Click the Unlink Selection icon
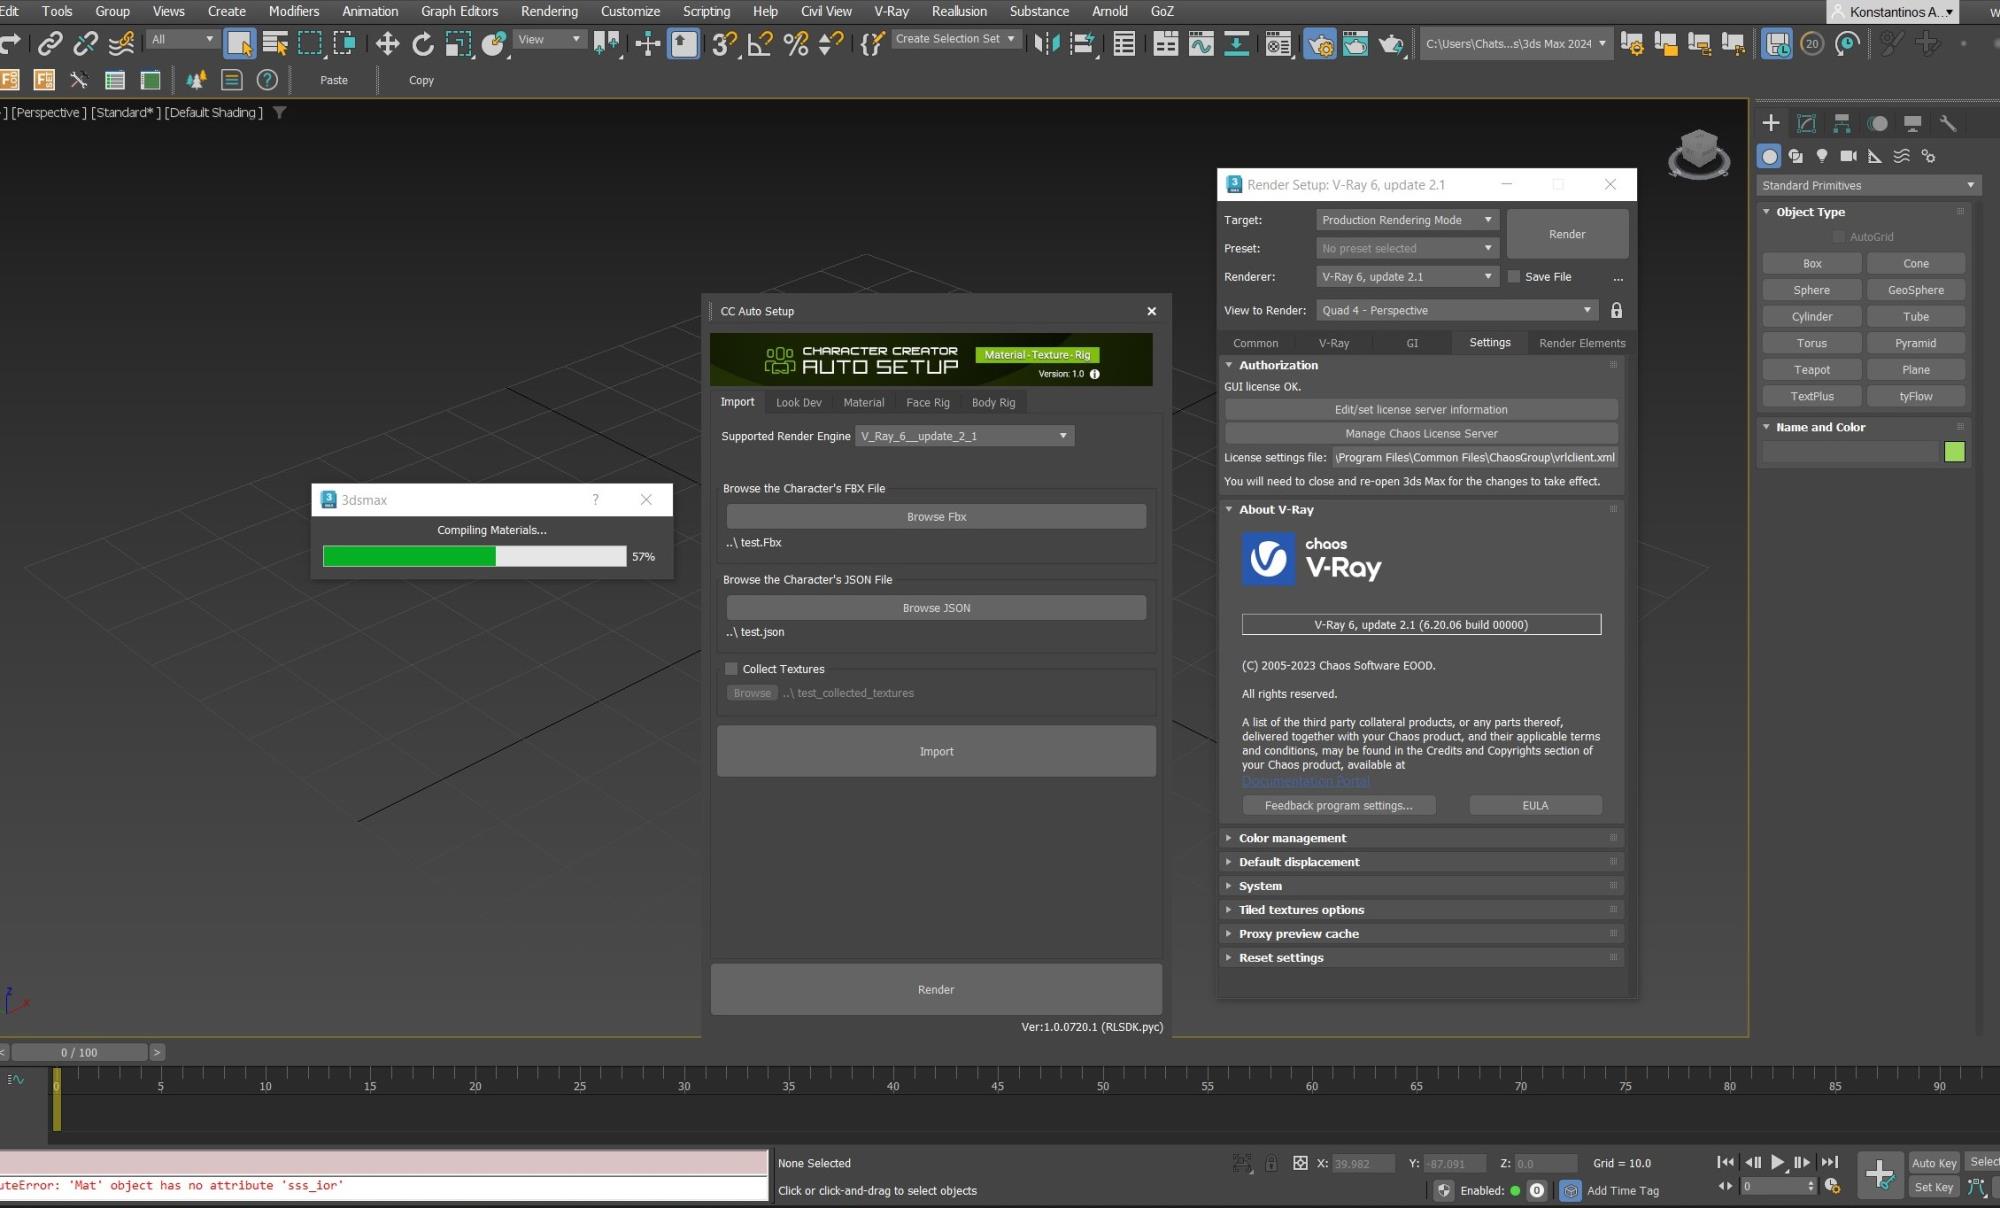The image size is (2000, 1208). point(85,43)
